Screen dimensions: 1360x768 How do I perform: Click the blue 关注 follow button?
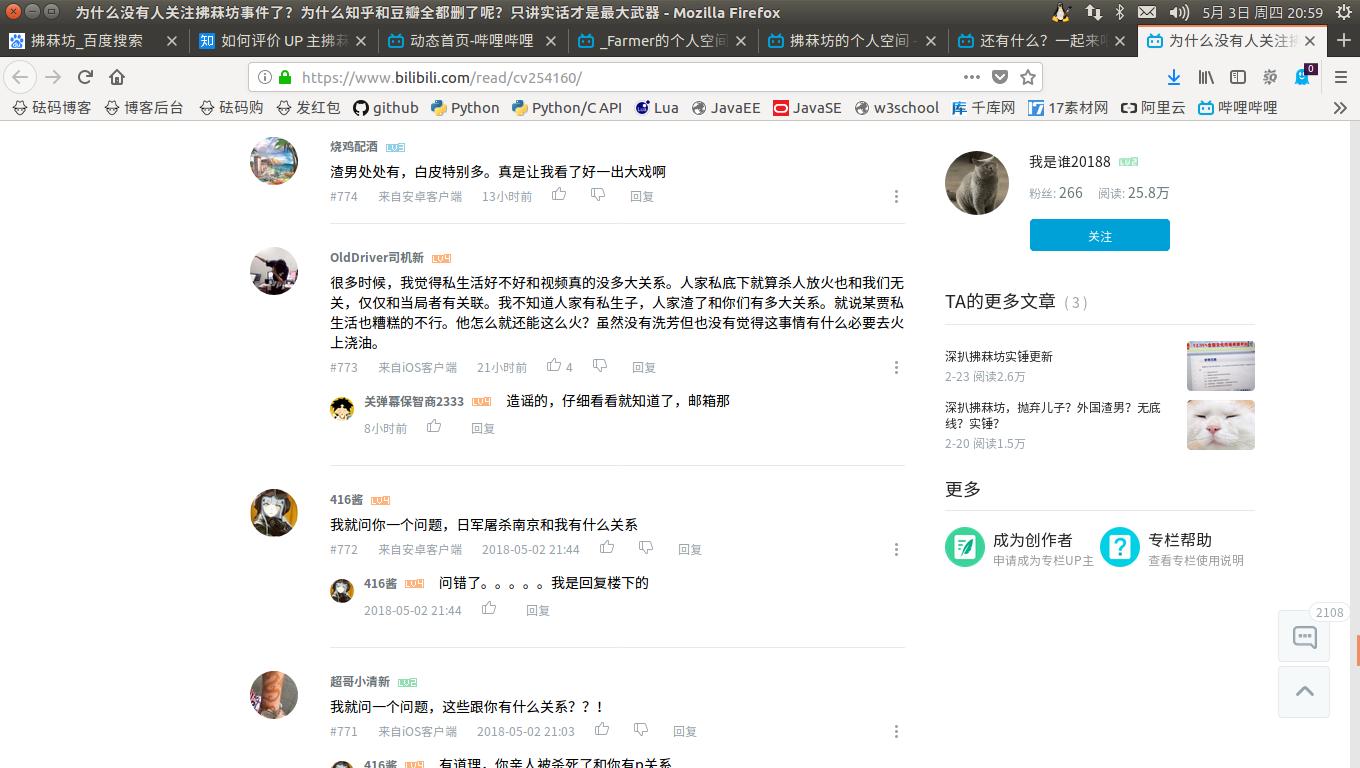(x=1099, y=235)
